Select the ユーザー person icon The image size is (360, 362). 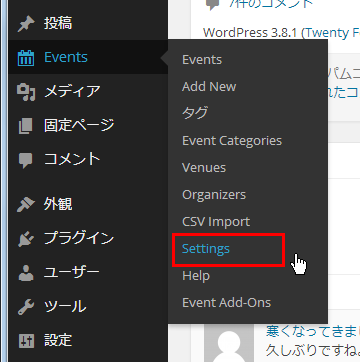26,273
